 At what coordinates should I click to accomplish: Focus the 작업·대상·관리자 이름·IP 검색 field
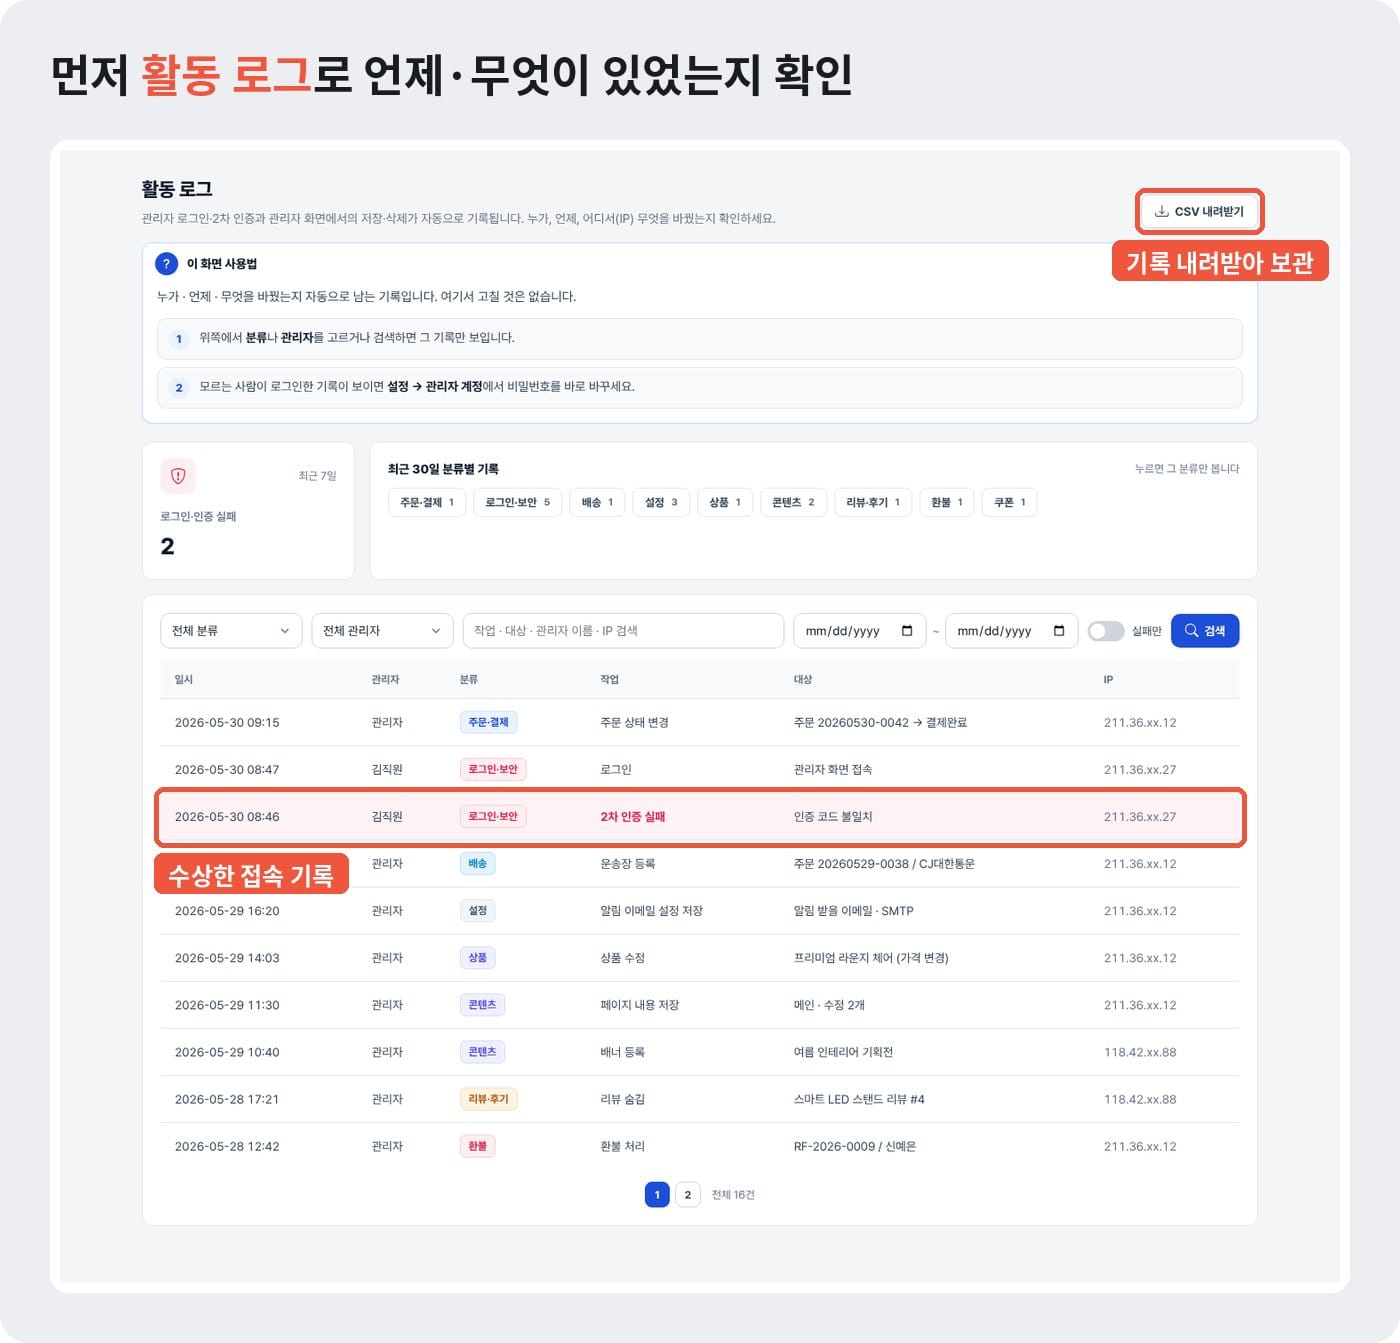[623, 631]
